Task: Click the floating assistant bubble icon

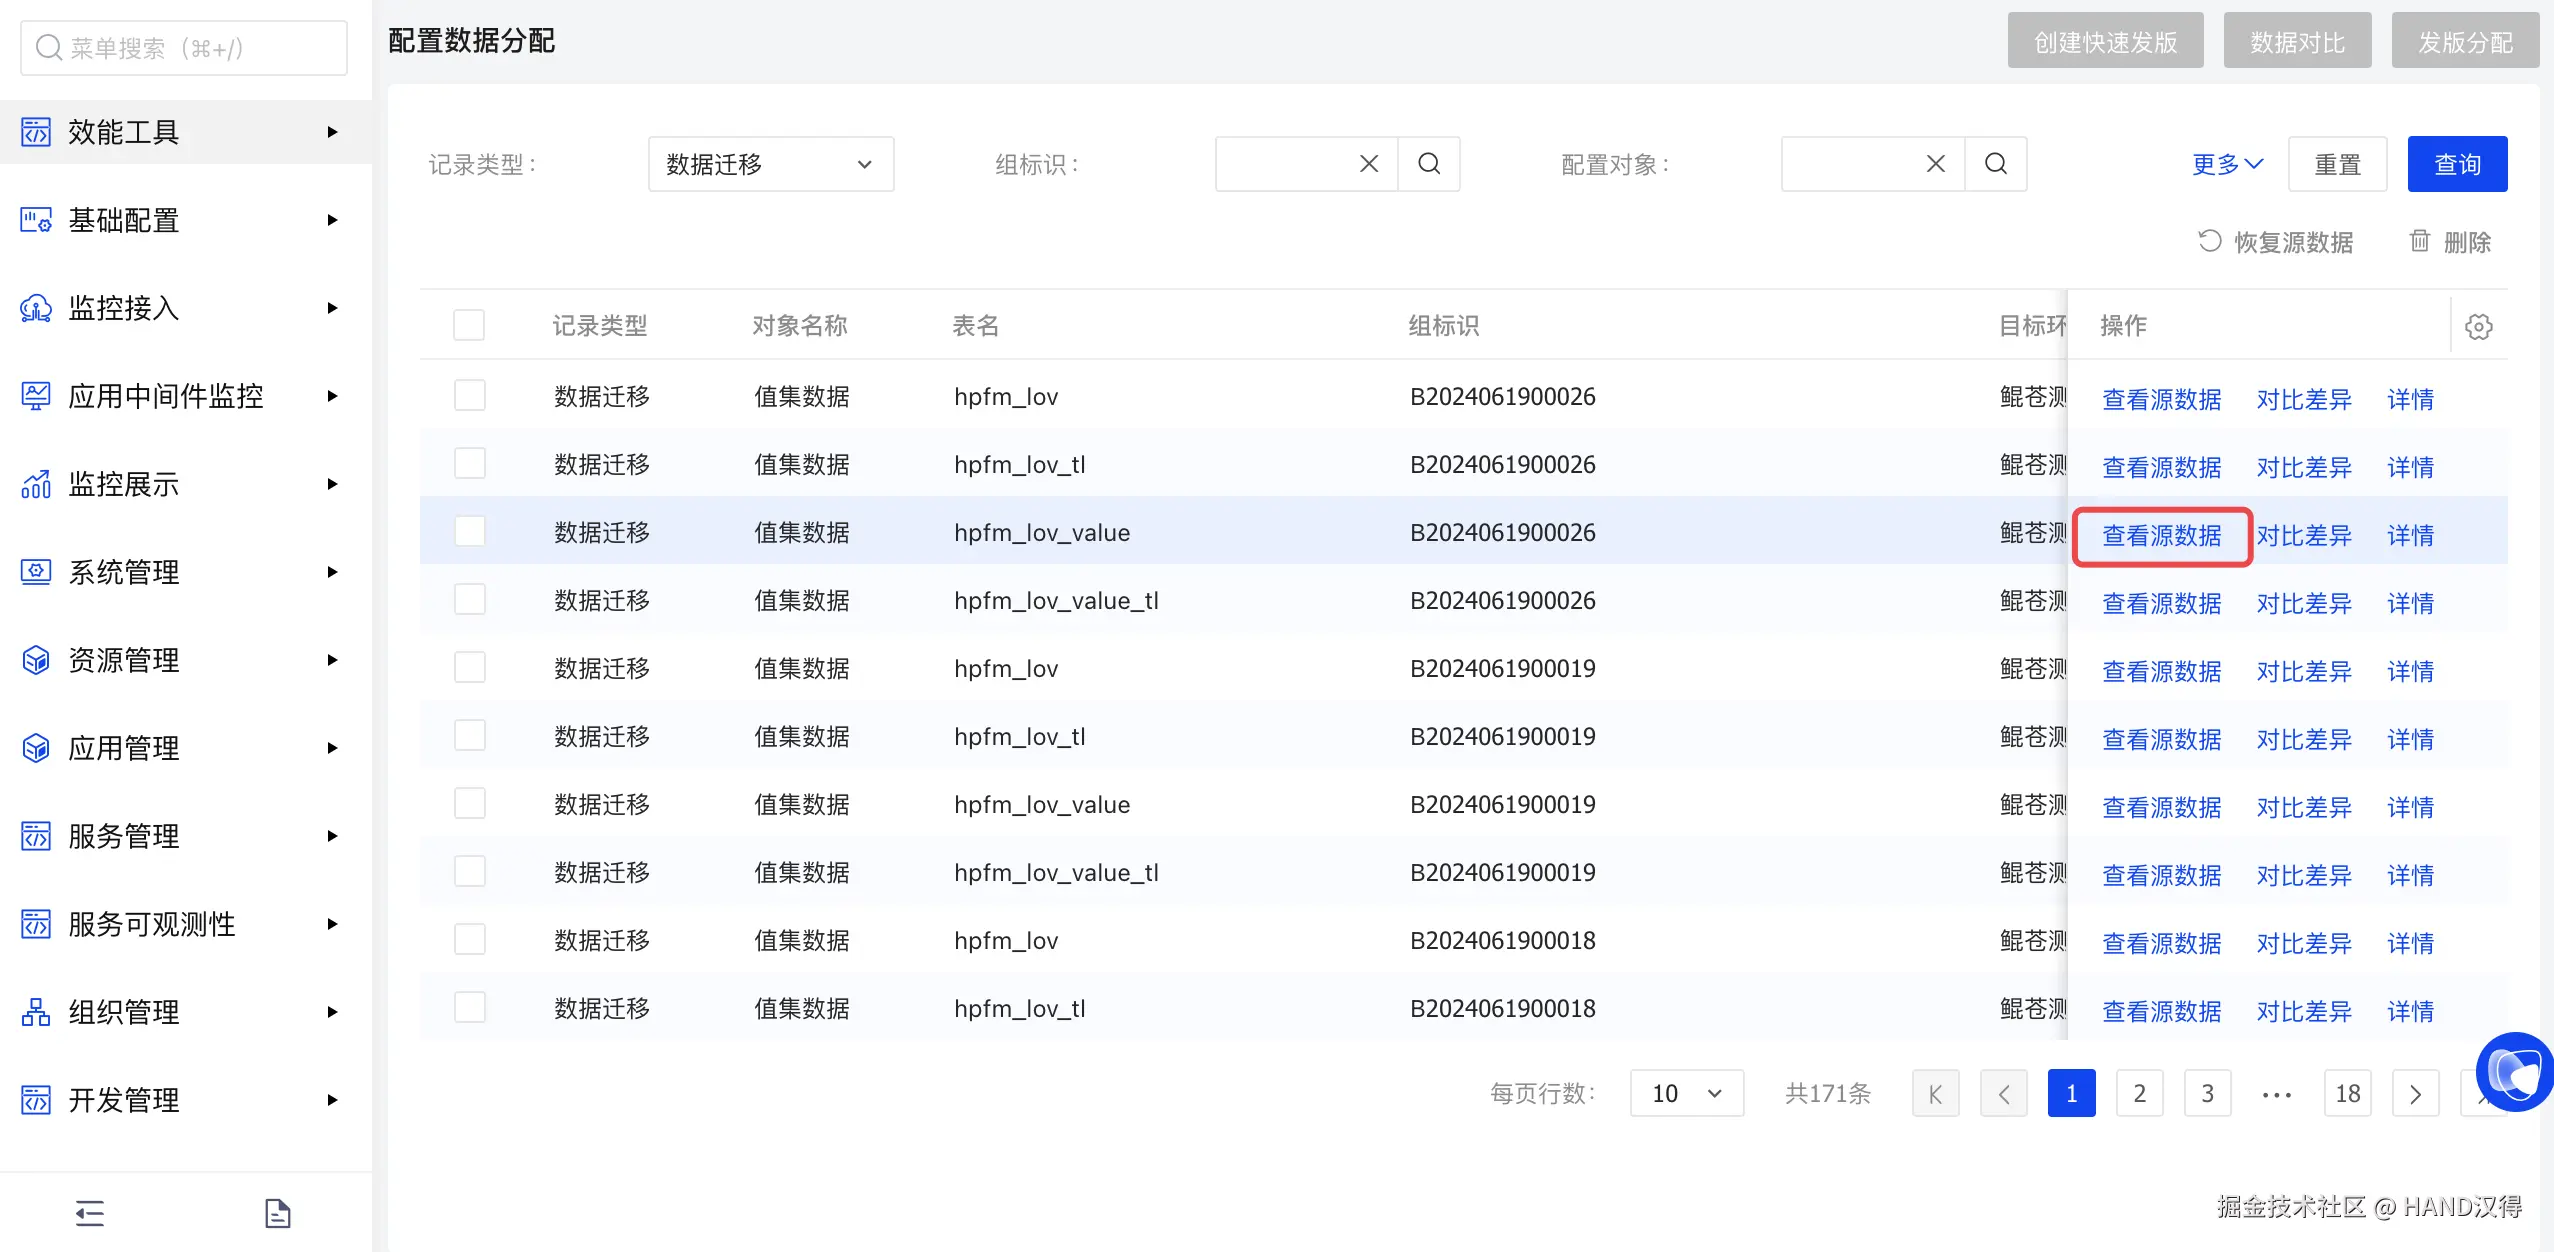Action: tap(2516, 1072)
